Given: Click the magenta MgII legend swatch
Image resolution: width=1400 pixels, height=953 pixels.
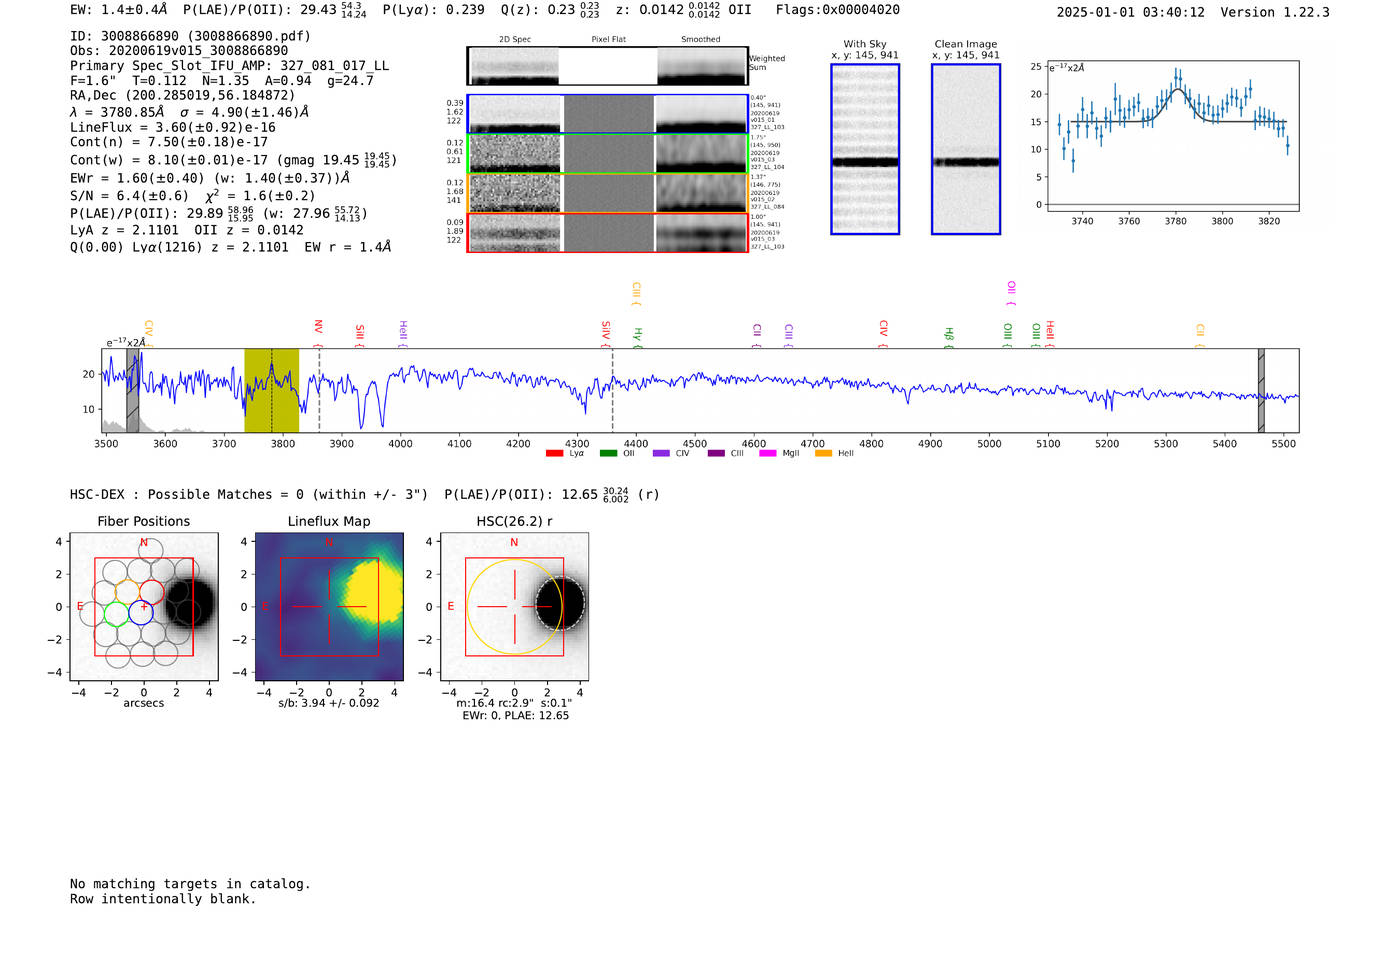Looking at the screenshot, I should (x=768, y=454).
